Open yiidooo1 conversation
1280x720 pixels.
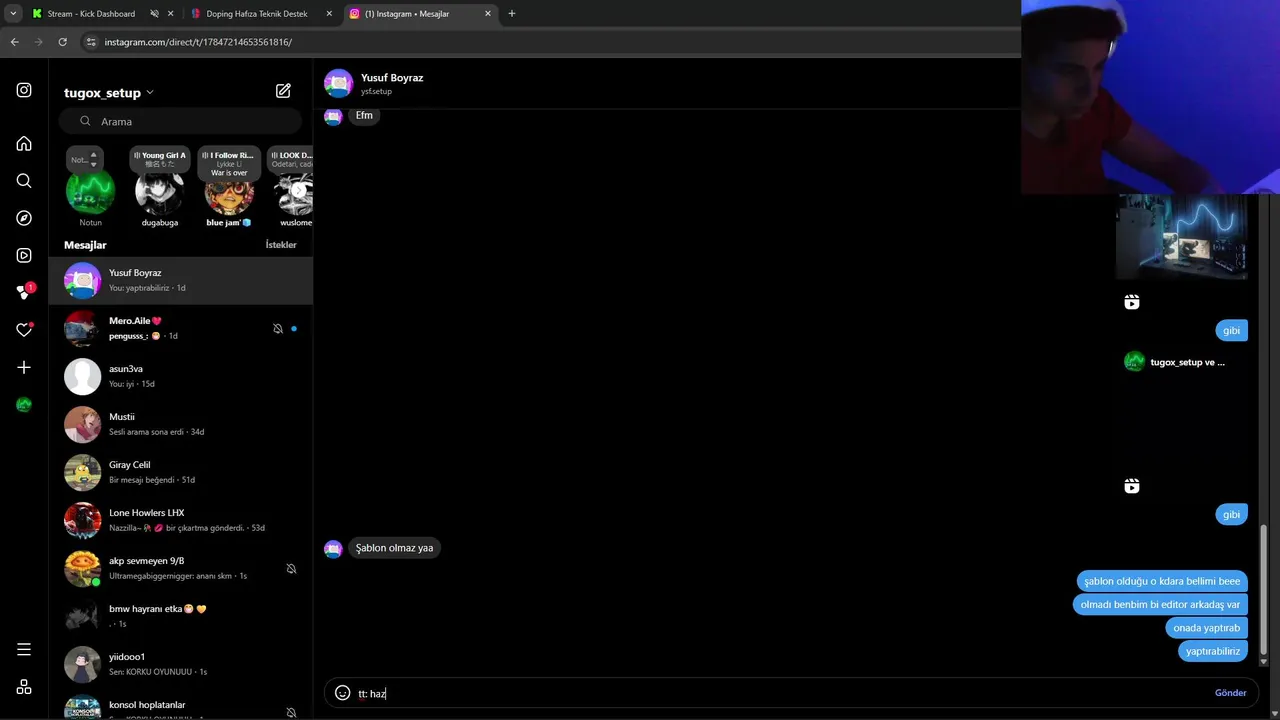(x=181, y=664)
